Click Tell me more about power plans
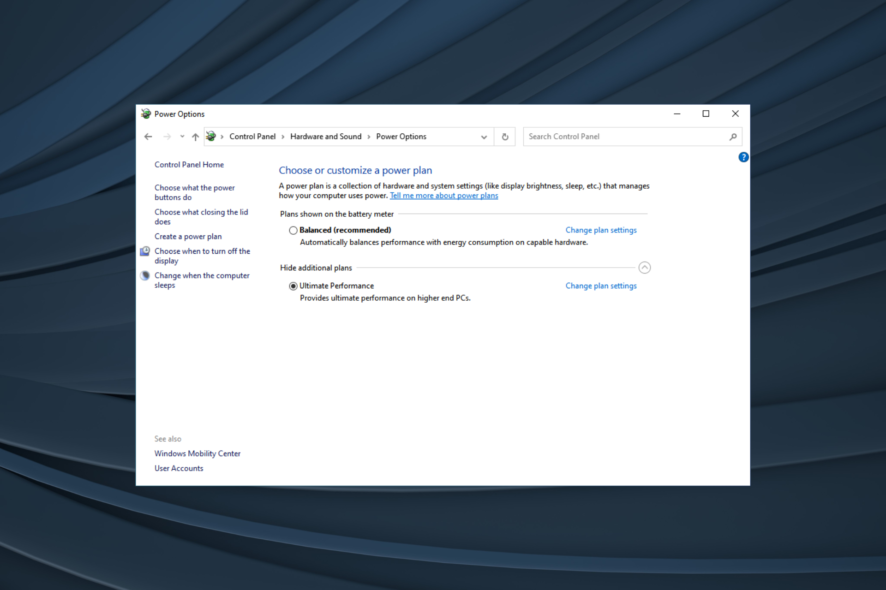The width and height of the screenshot is (886, 590). tap(444, 196)
